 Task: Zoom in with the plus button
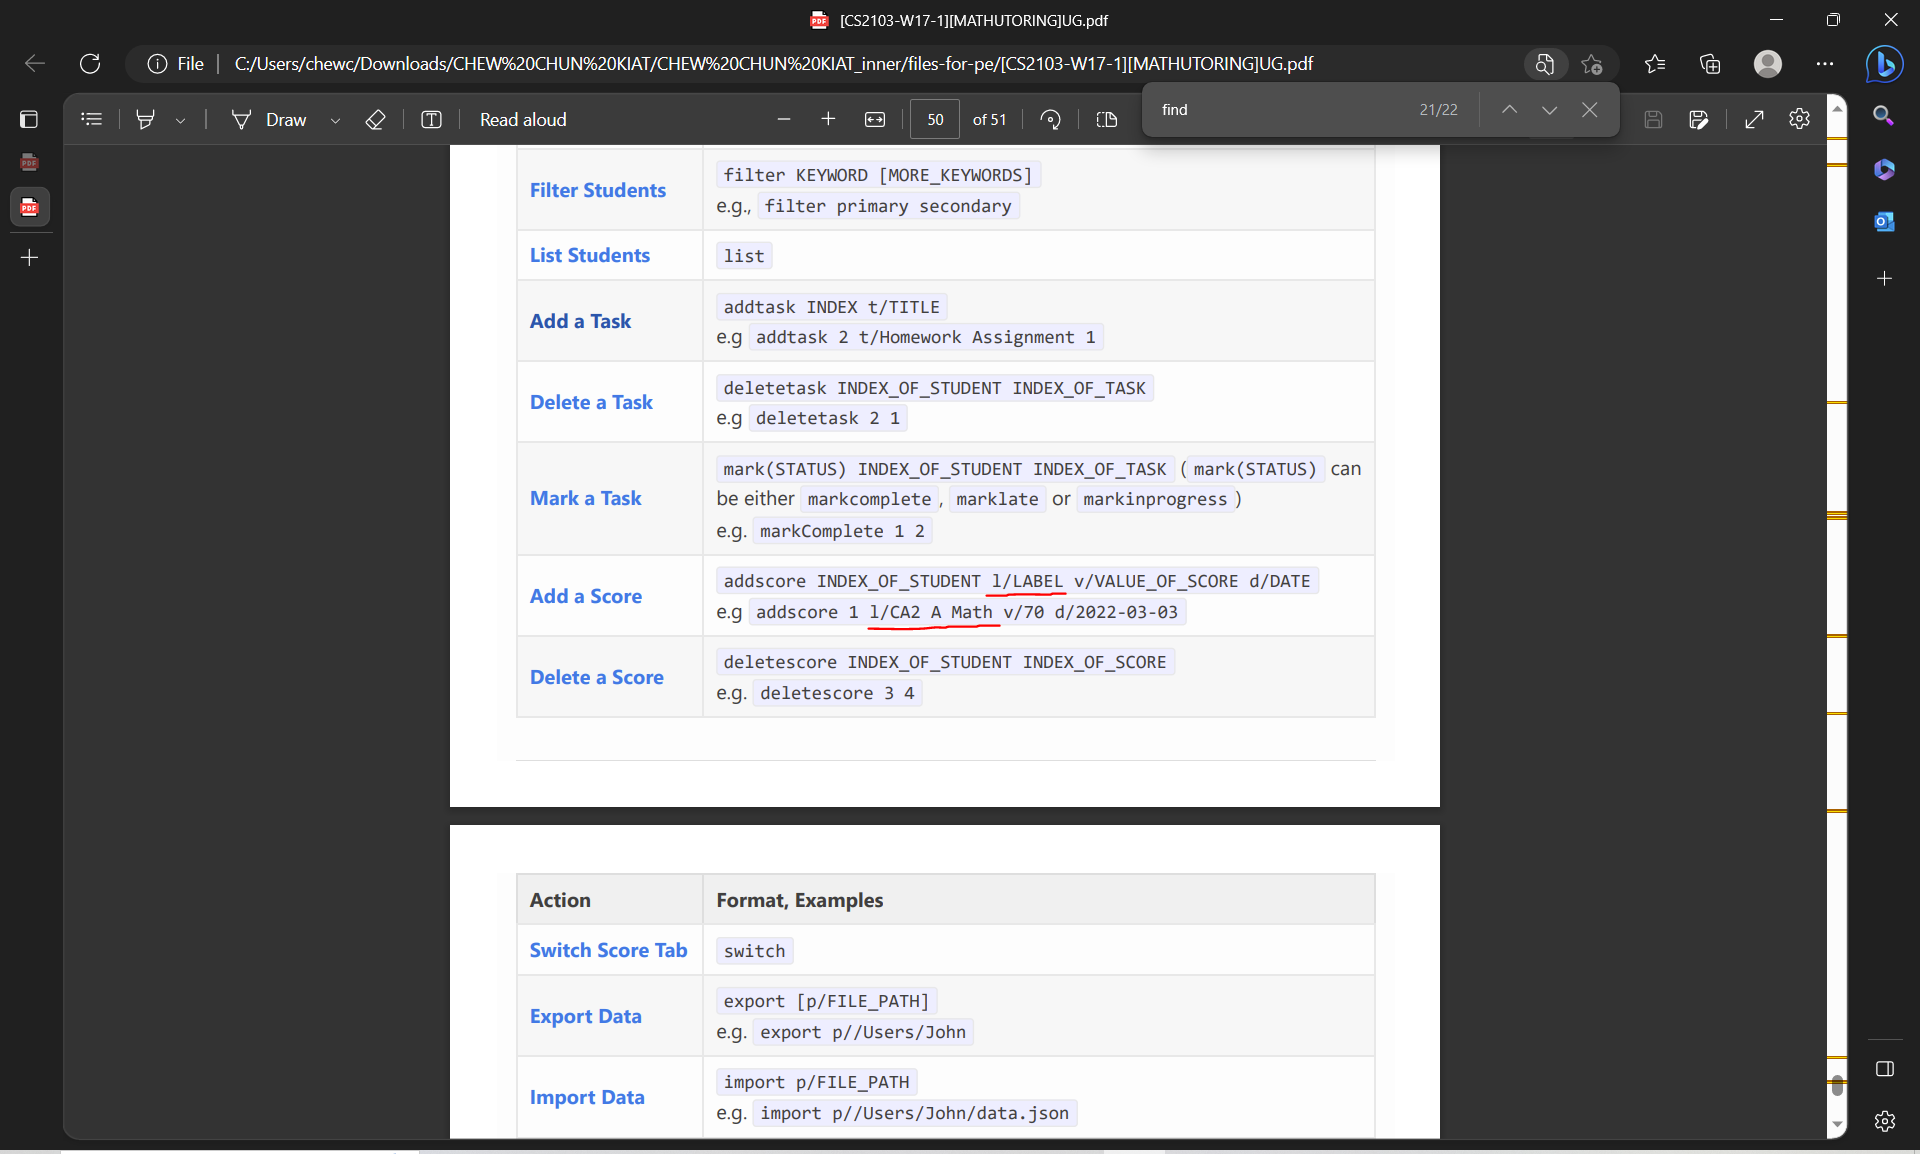pos(828,119)
